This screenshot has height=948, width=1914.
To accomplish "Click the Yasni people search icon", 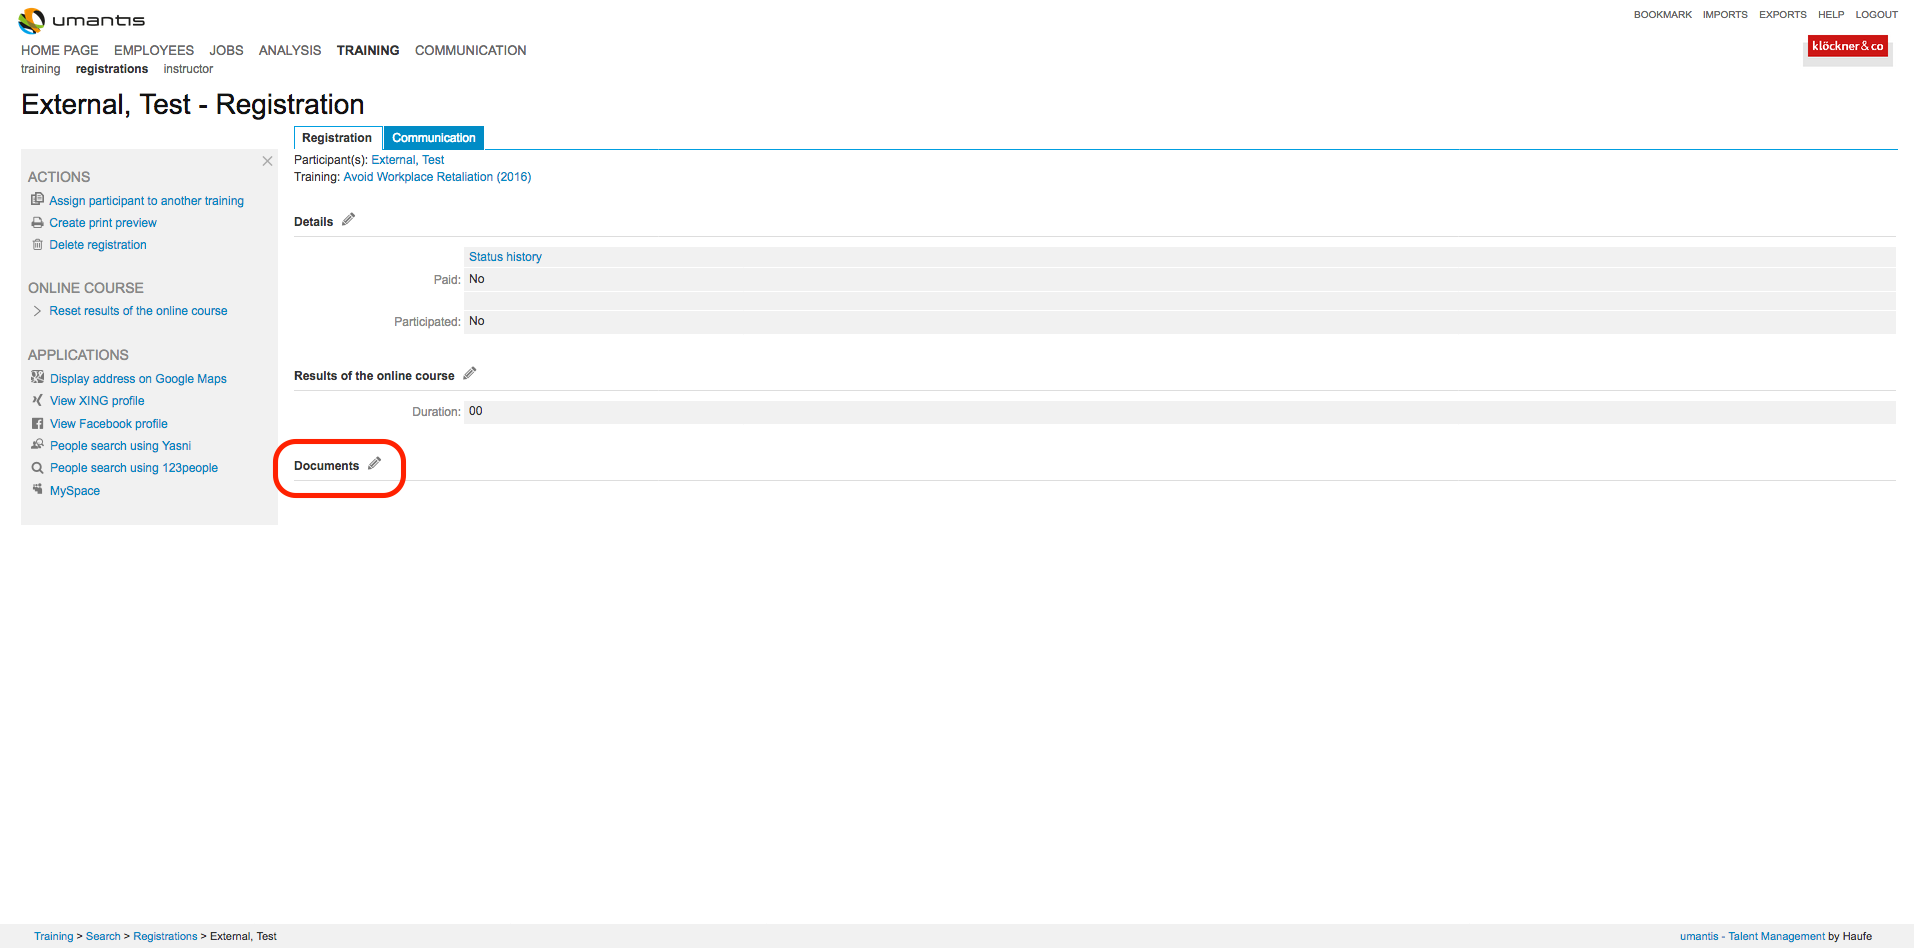I will tap(37, 445).
